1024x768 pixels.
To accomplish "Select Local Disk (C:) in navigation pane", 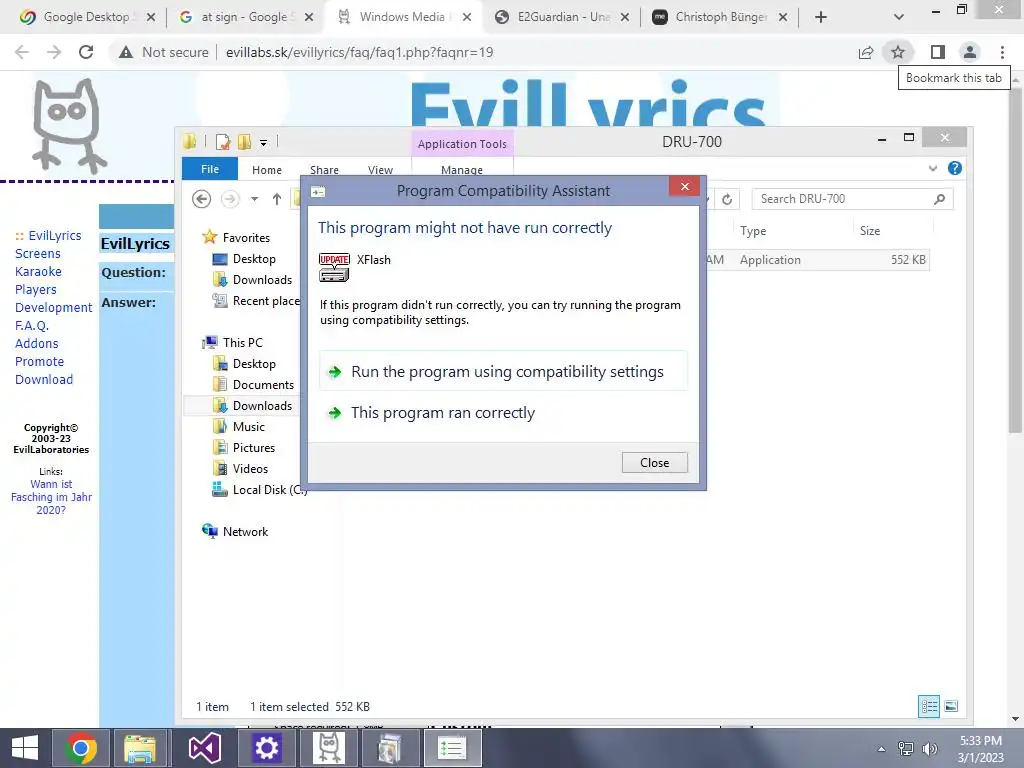I will 259,490.
